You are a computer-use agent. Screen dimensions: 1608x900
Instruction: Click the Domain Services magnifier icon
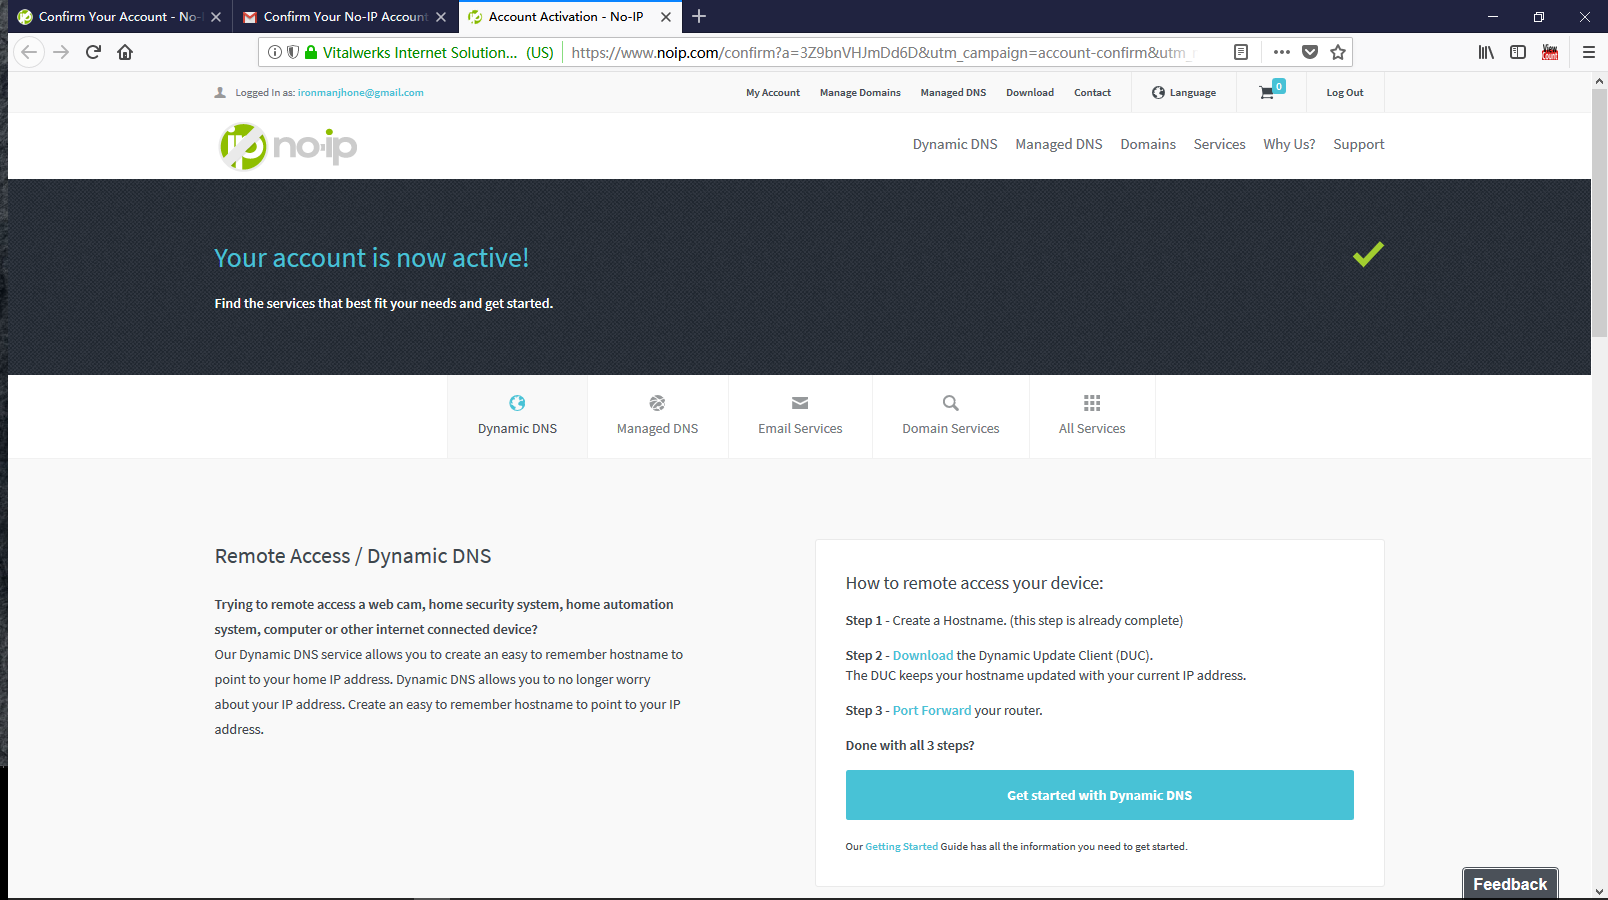(x=951, y=403)
